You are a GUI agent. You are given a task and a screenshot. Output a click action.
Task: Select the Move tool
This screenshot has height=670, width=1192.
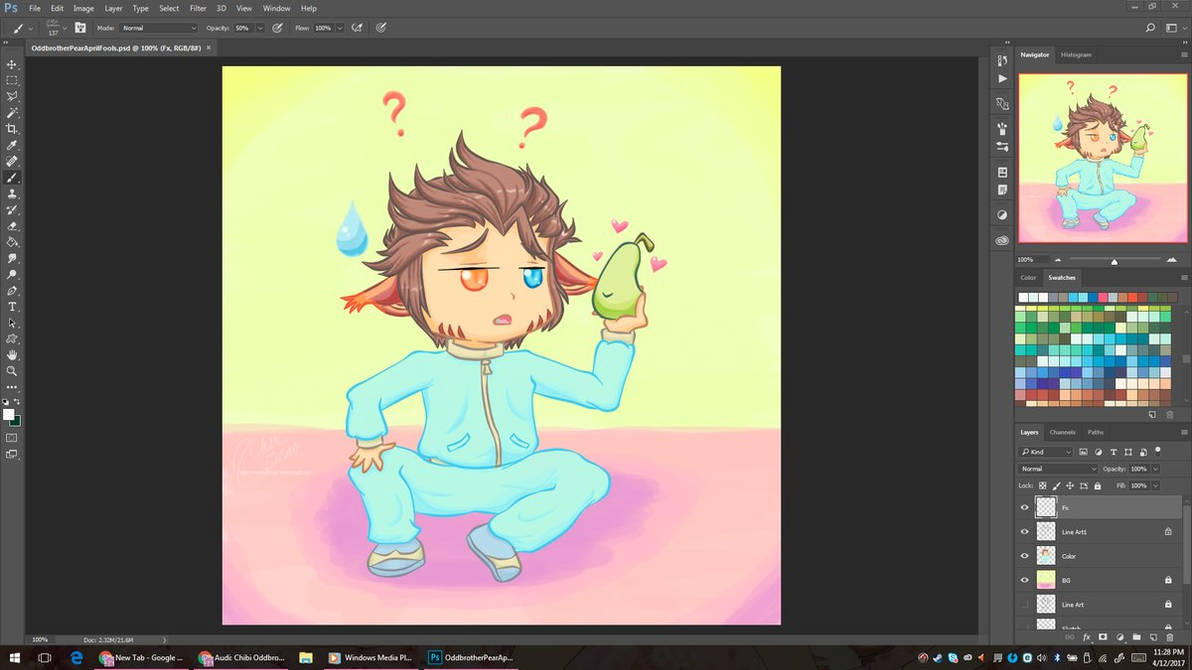tap(11, 65)
